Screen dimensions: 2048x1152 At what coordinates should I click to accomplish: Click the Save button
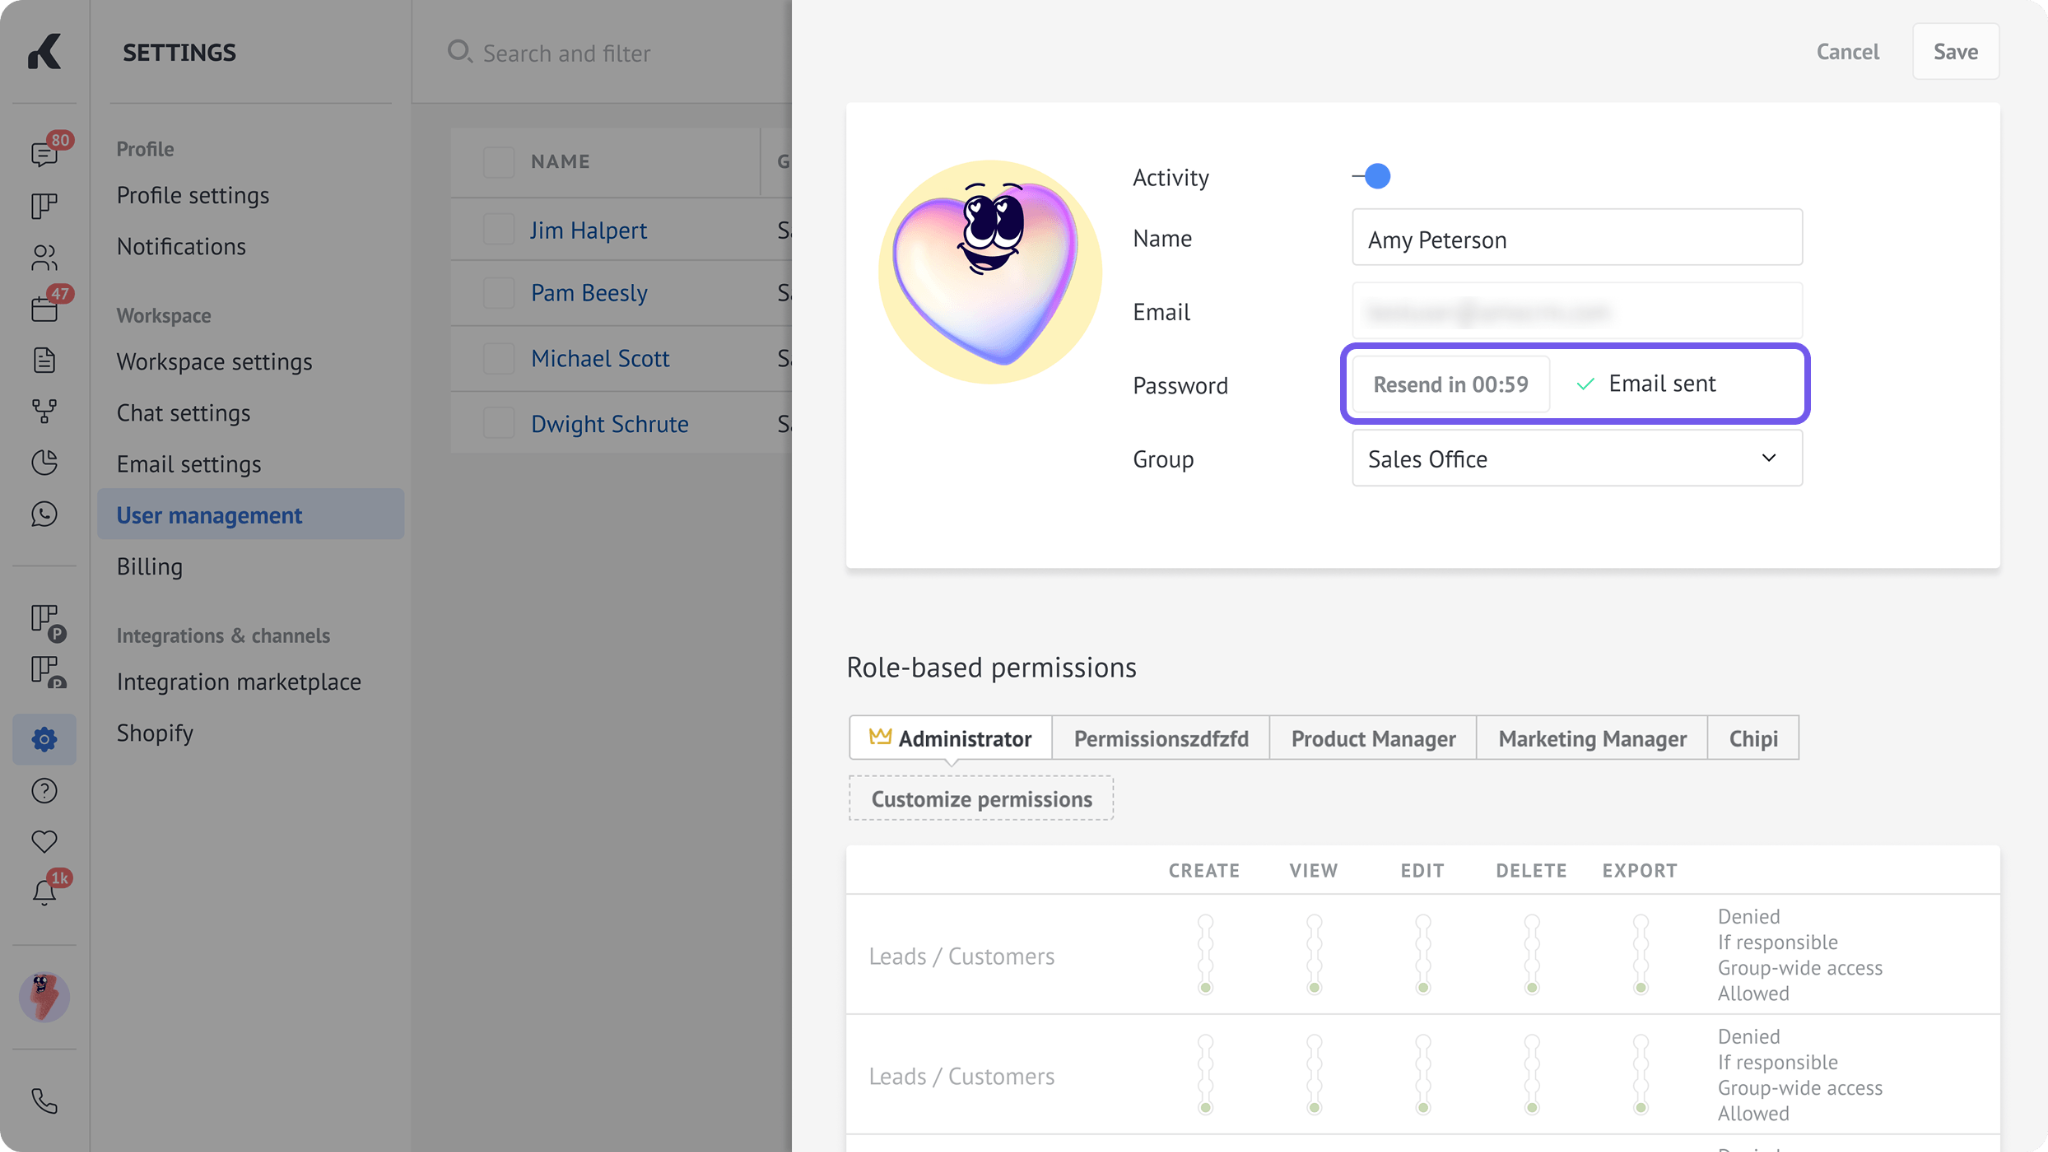coord(1955,51)
